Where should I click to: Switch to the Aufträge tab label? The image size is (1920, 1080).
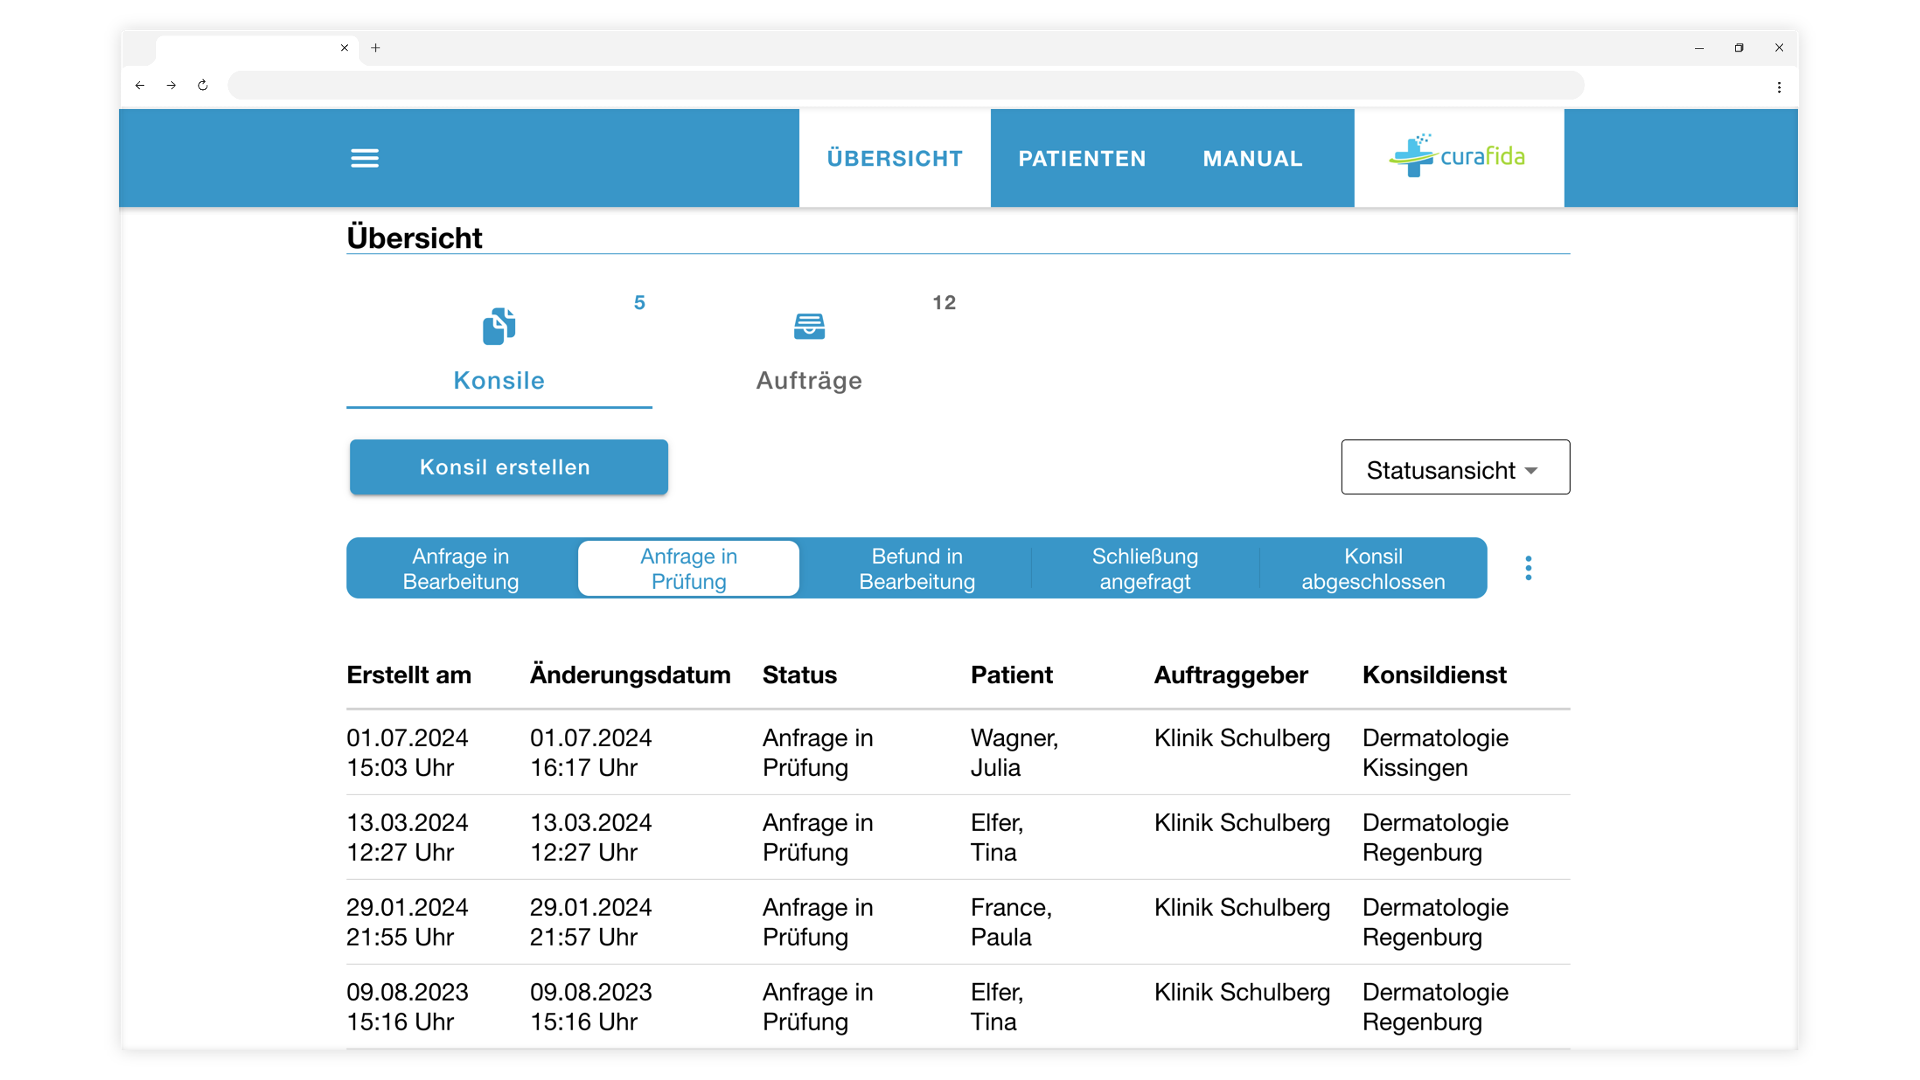tap(809, 380)
